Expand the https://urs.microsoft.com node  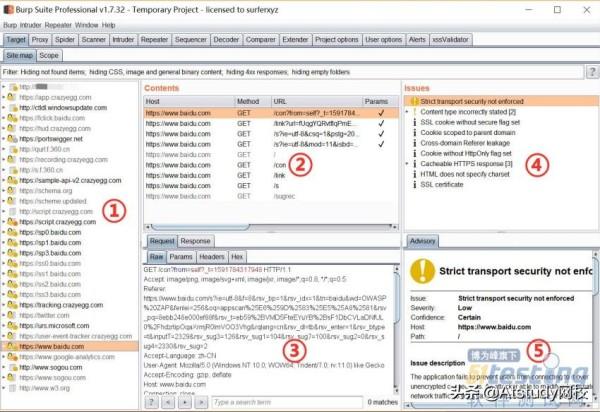3,326
